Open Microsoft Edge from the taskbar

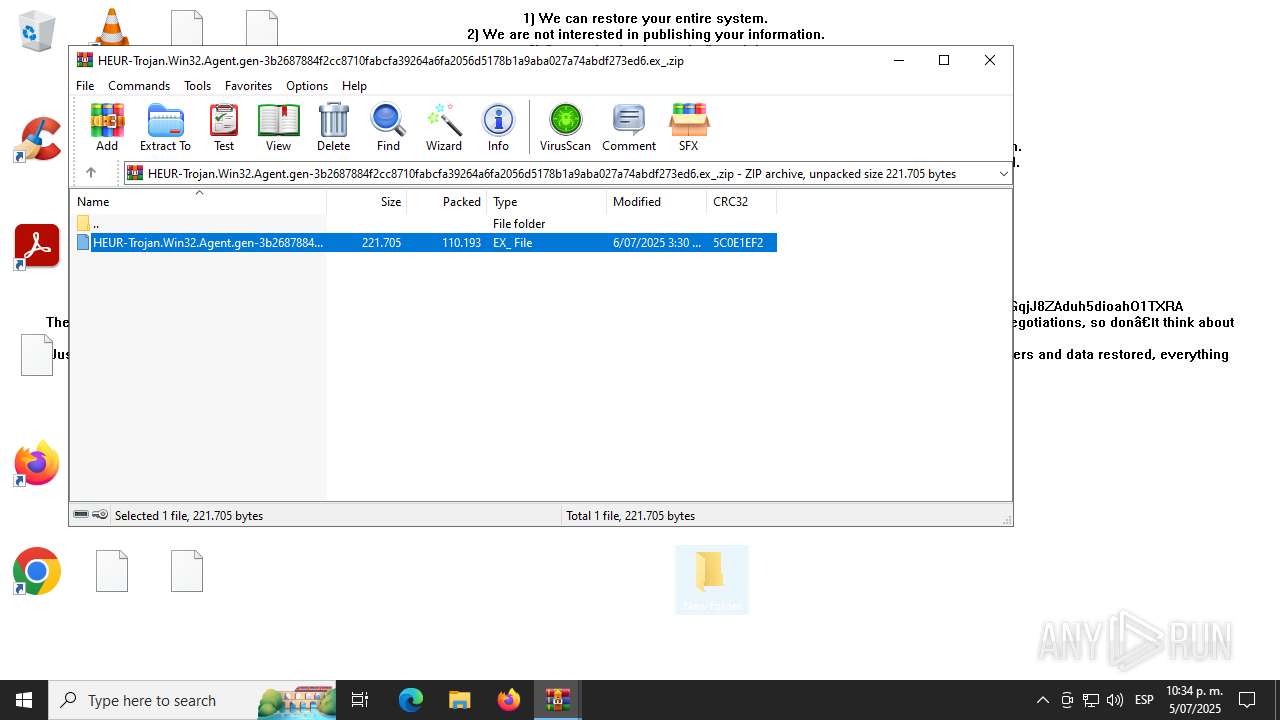point(411,700)
